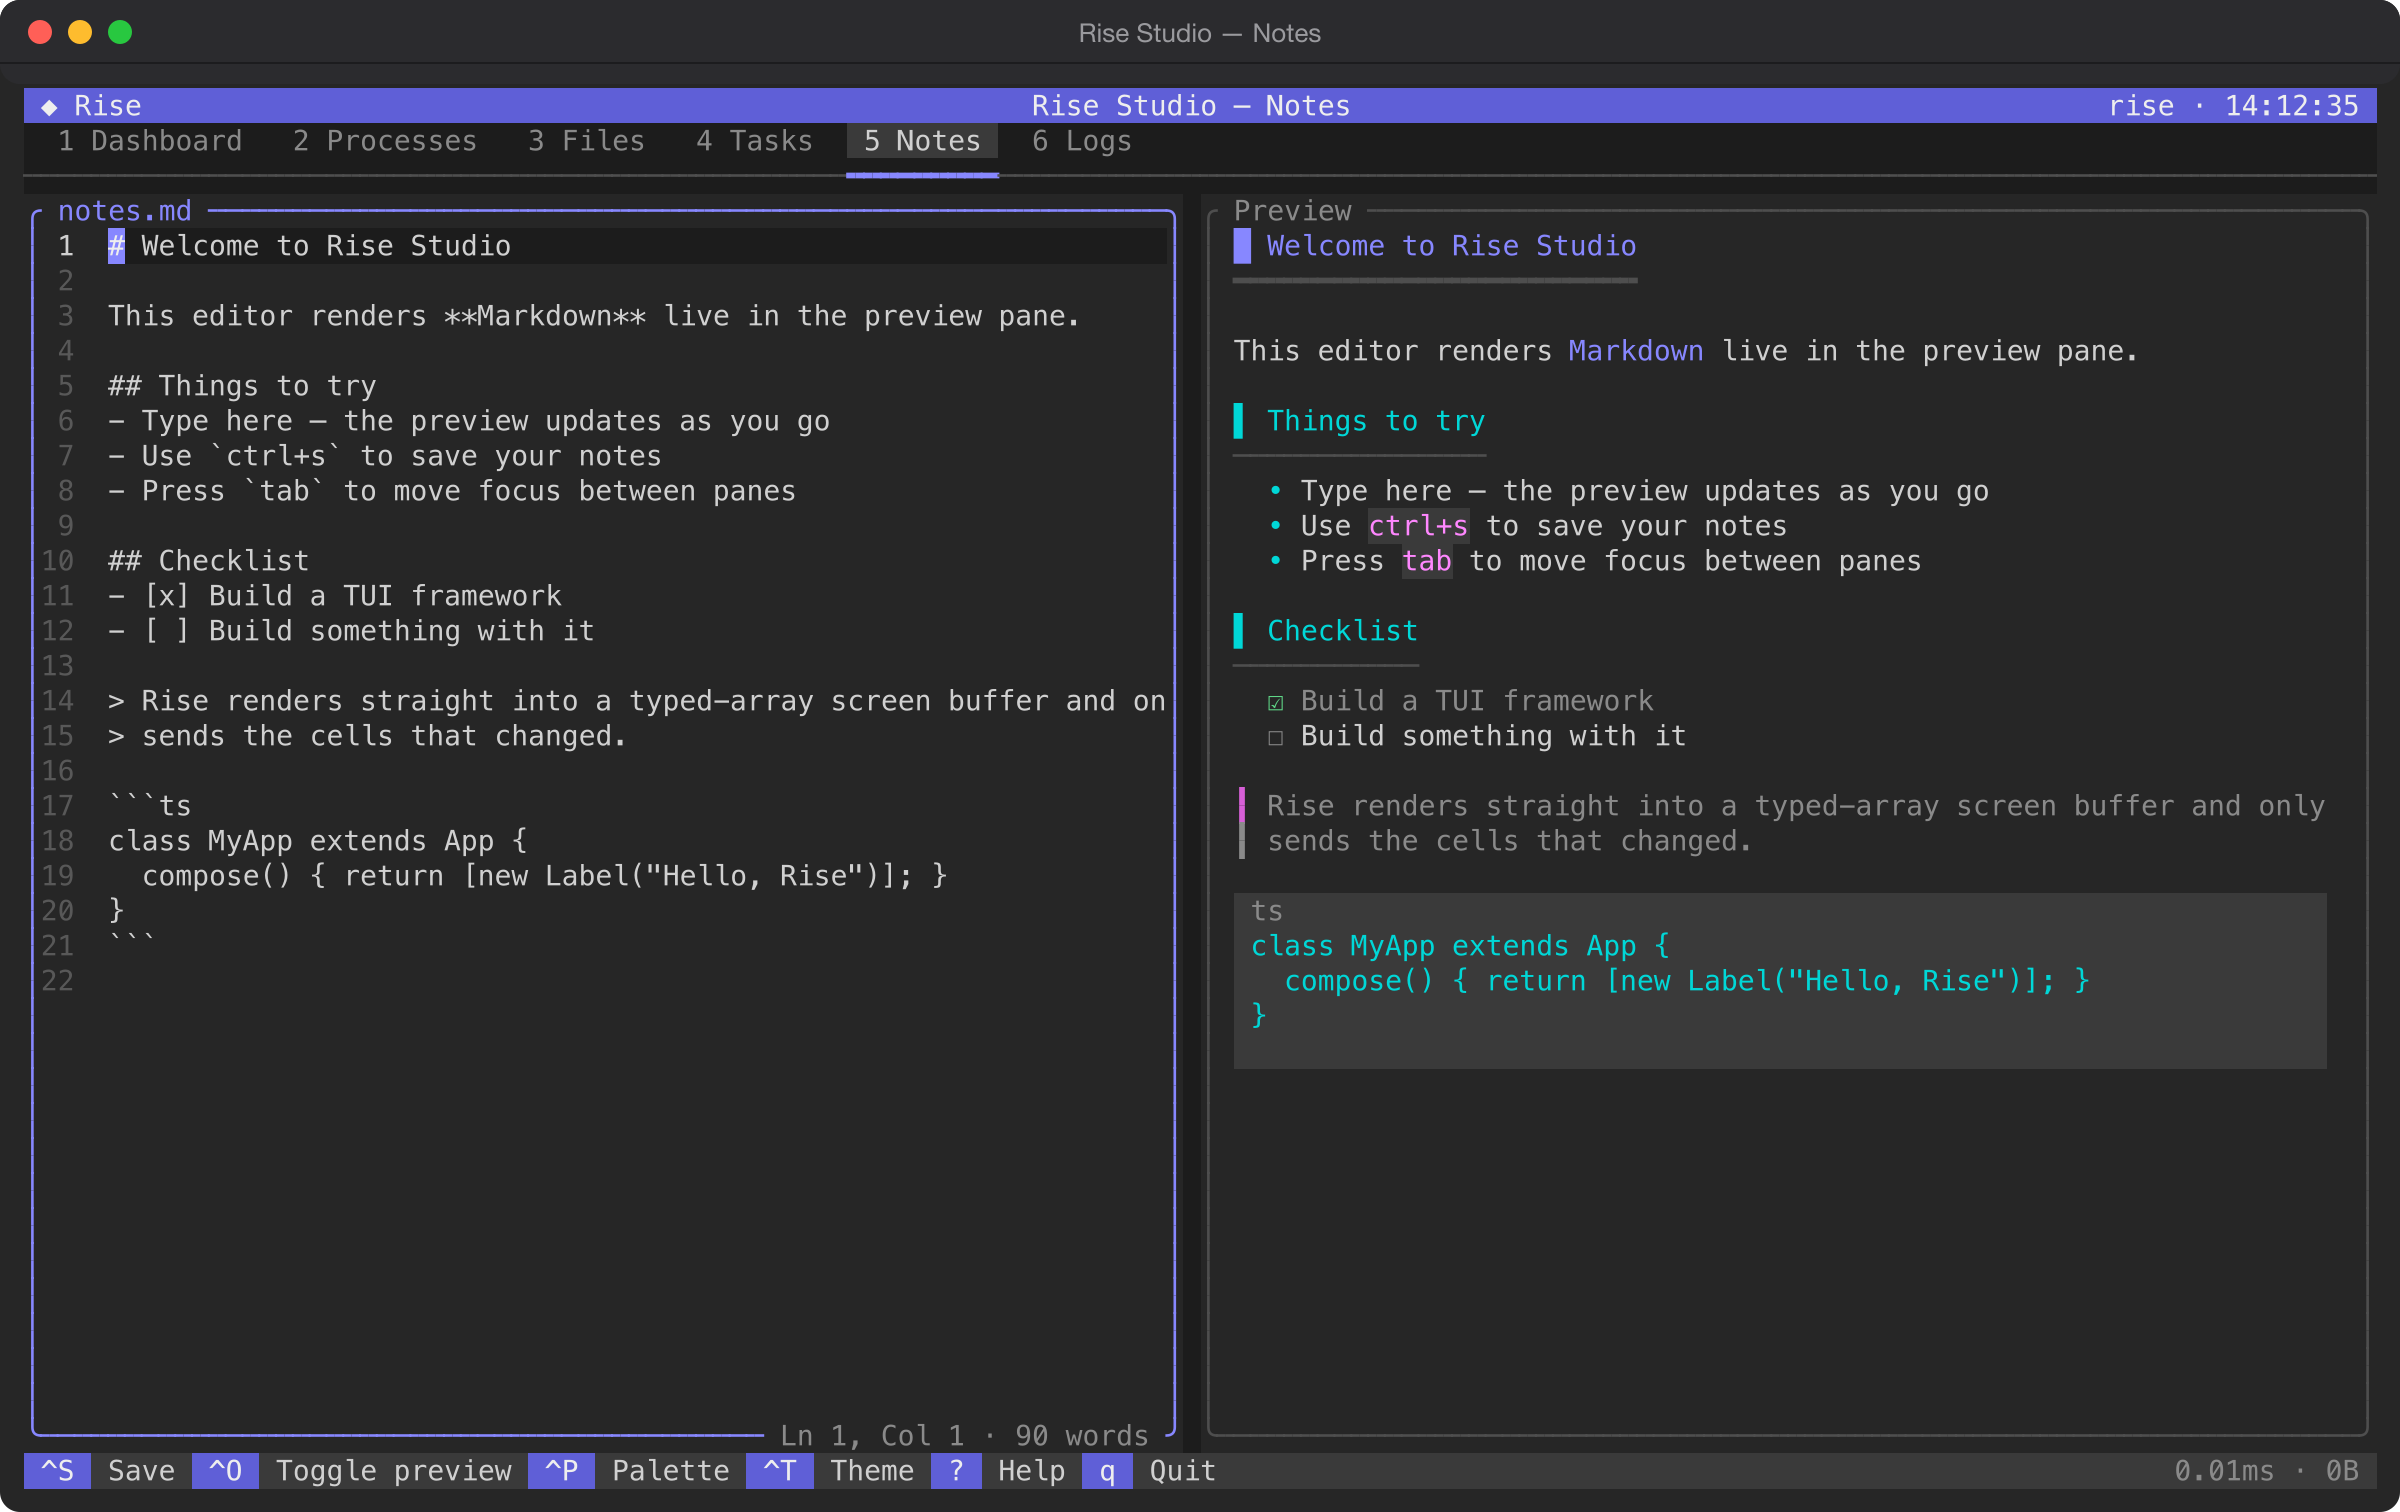Click editor line '- [ ] Build something with it'
2400x1512 pixels.
click(352, 631)
